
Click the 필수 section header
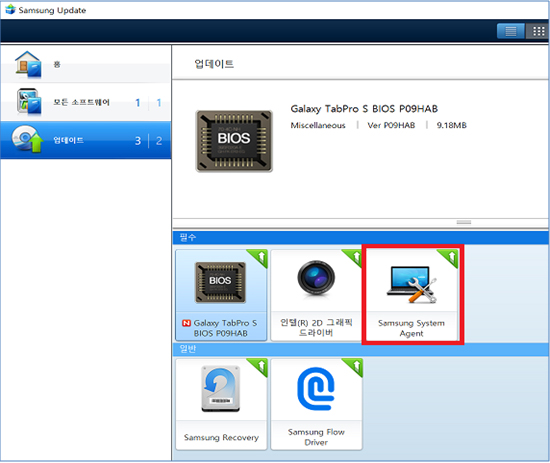pyautogui.click(x=361, y=237)
